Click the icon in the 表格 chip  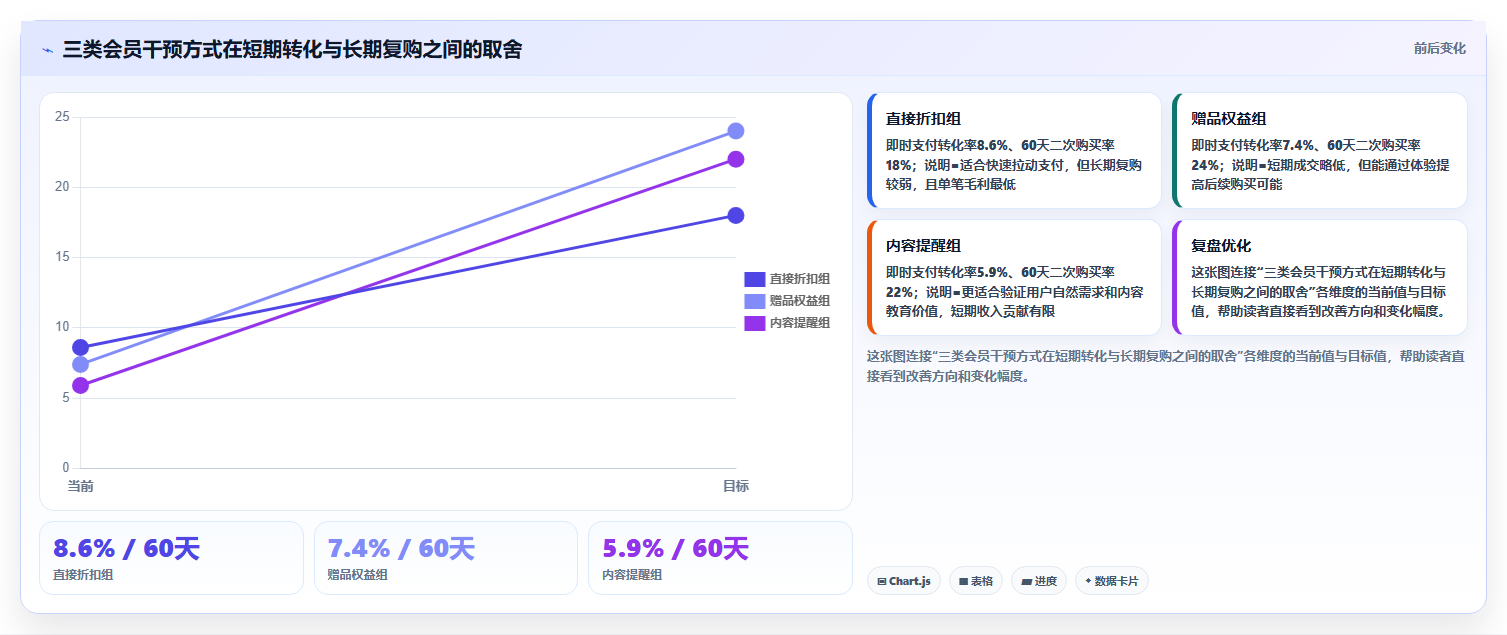click(x=963, y=581)
